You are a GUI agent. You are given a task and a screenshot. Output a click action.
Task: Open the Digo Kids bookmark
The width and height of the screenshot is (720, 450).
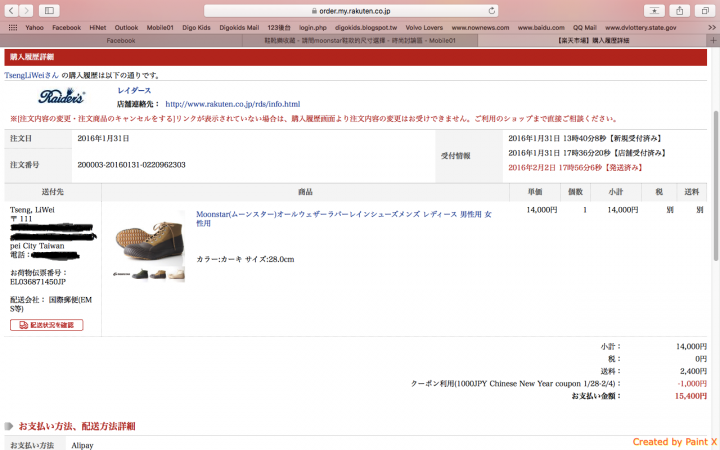click(196, 28)
